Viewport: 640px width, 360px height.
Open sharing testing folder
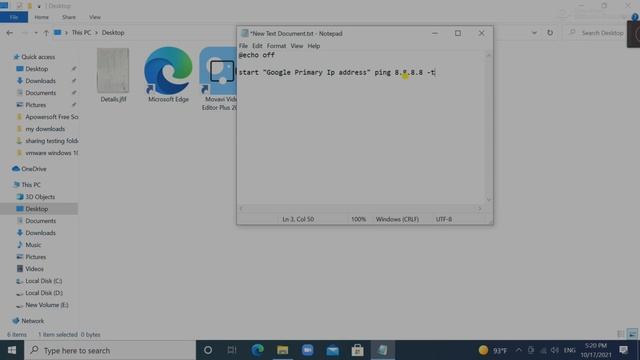[x=47, y=141]
